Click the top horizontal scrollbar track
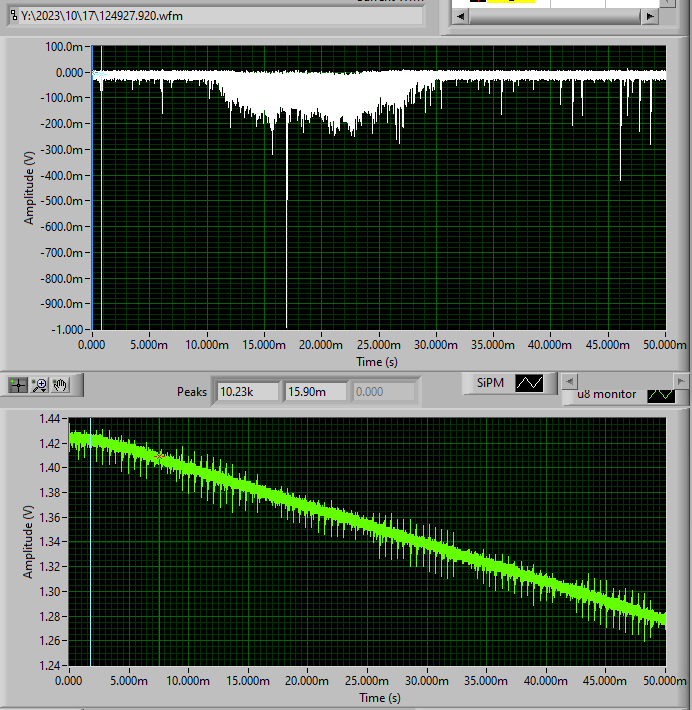 pos(555,17)
